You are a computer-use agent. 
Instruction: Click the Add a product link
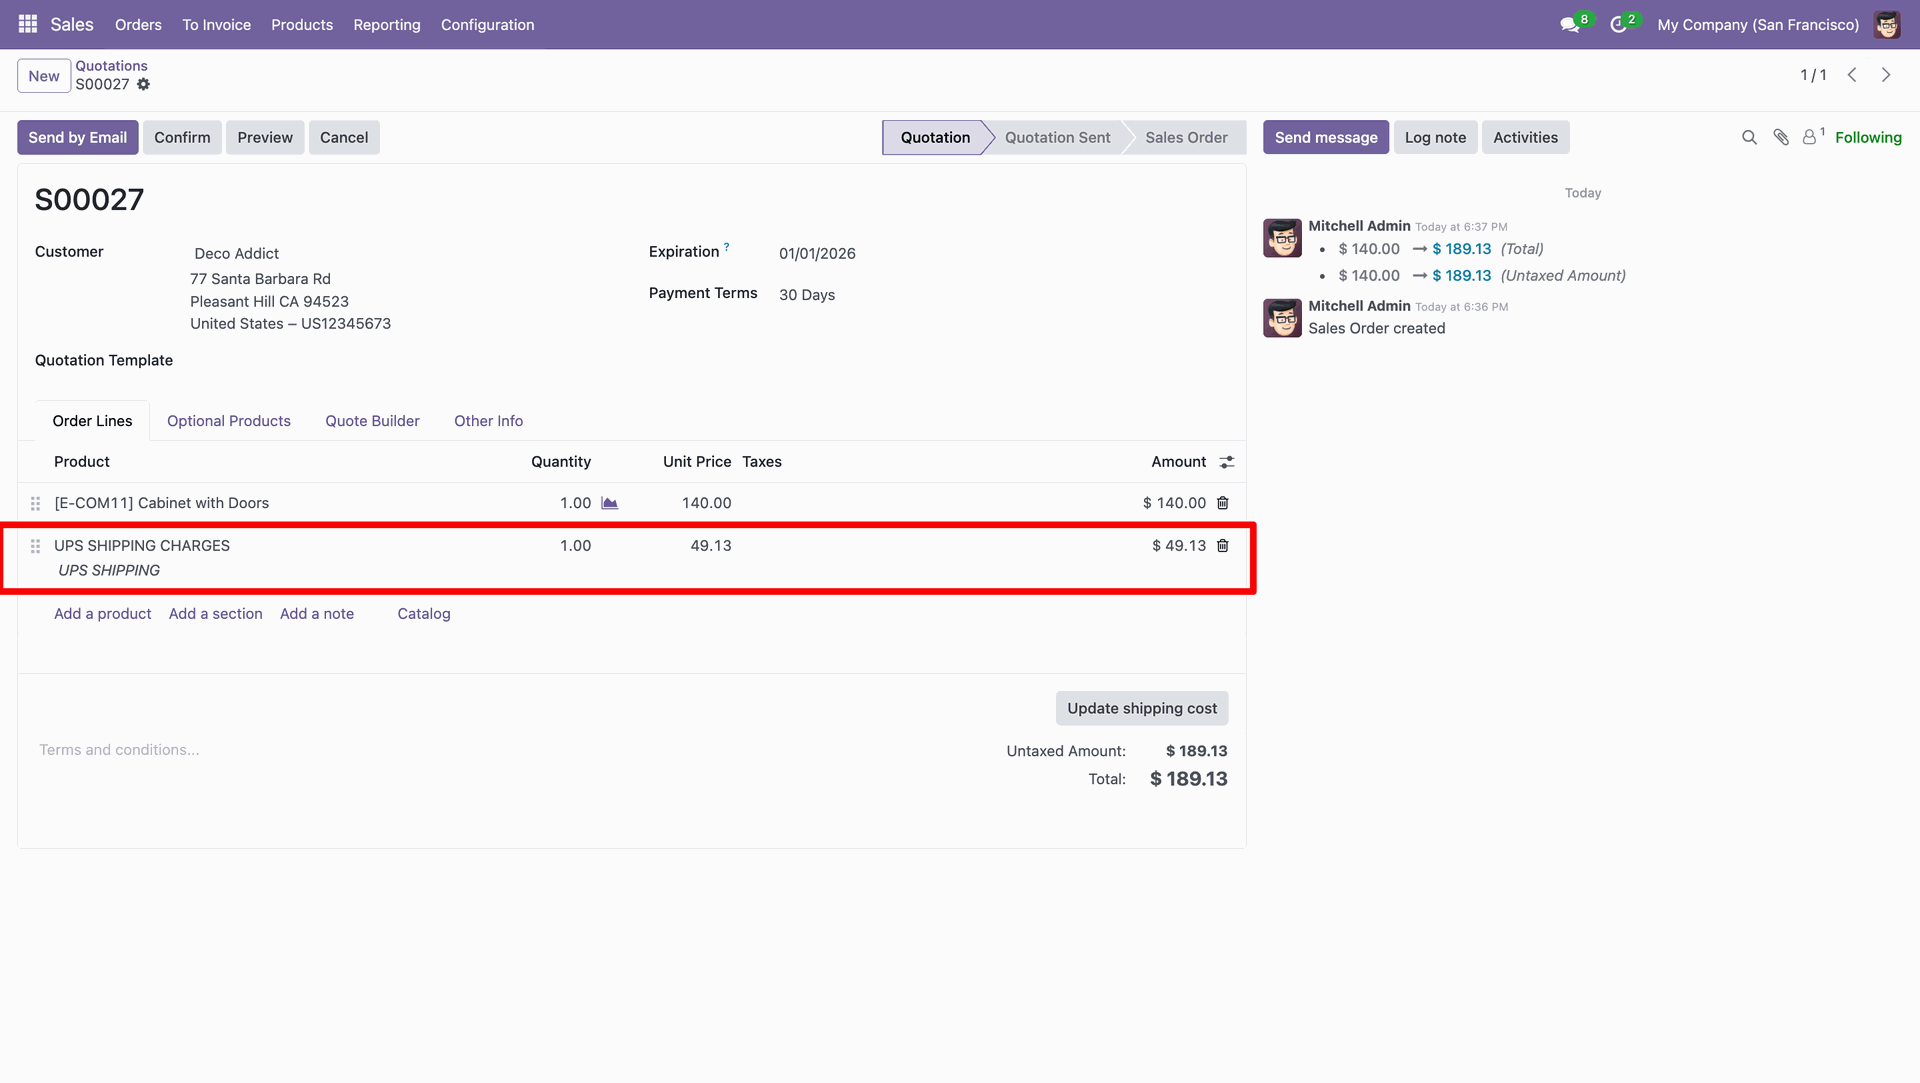coord(102,614)
